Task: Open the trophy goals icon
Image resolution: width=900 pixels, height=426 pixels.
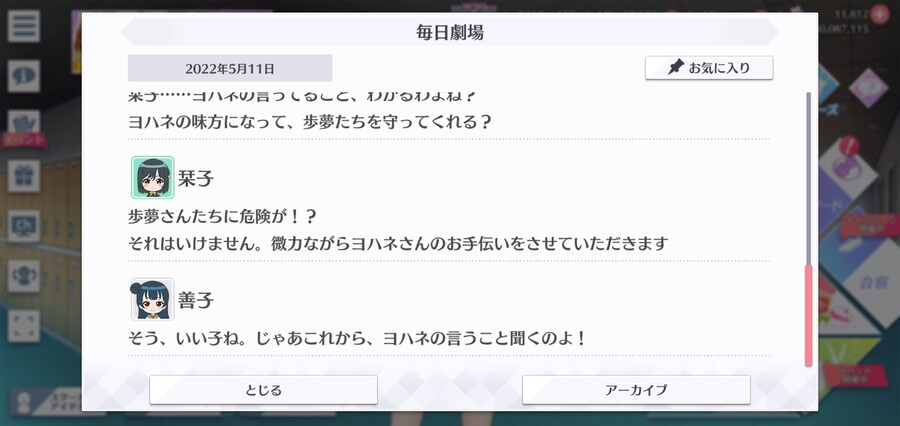Action: (x=24, y=276)
